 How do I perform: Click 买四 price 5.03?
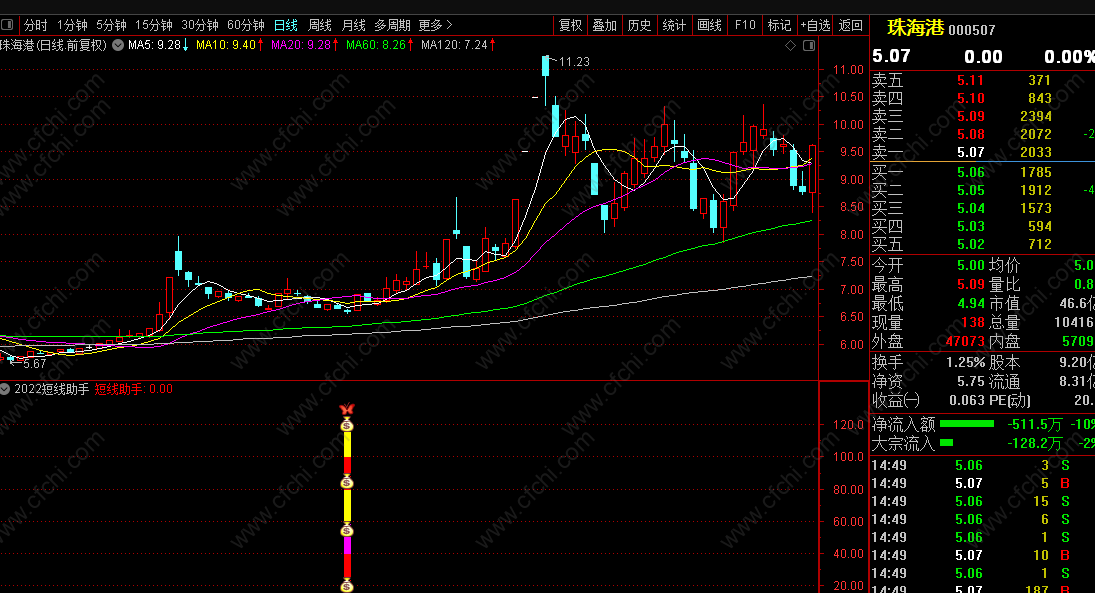point(971,226)
